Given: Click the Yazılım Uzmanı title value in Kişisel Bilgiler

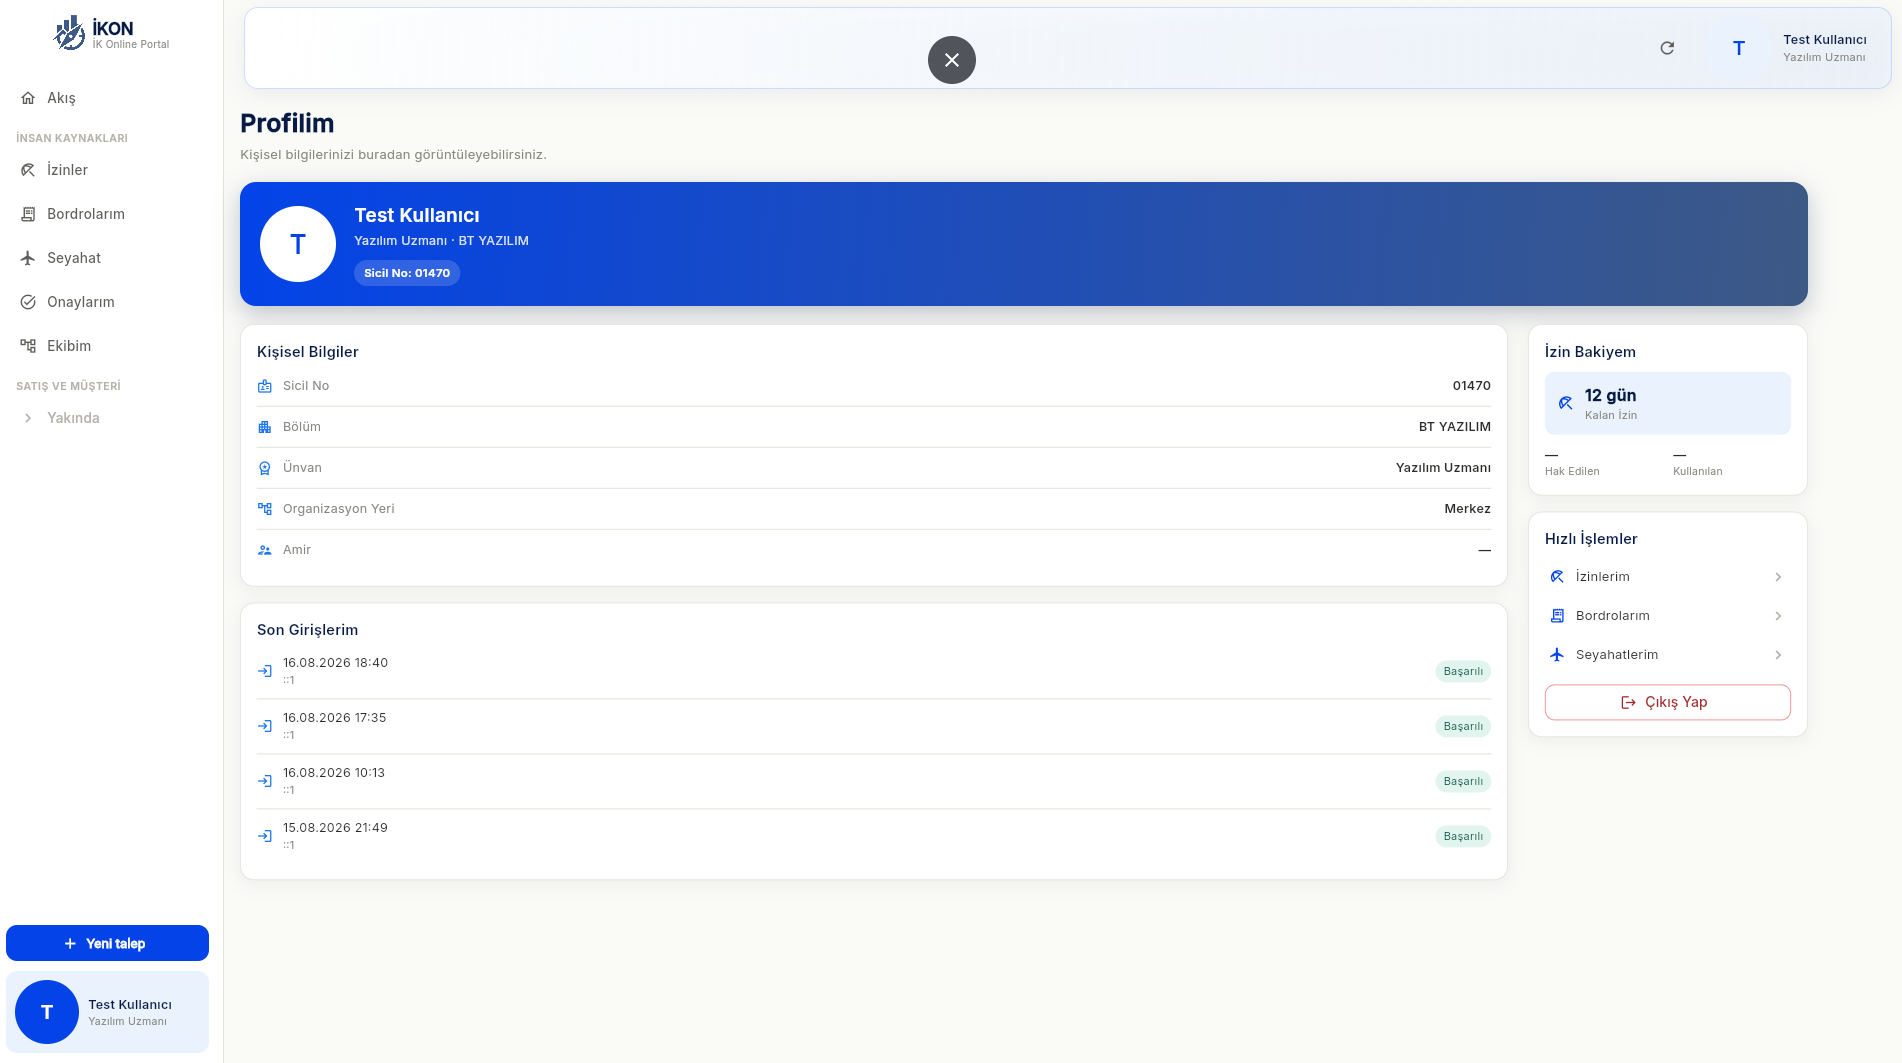Looking at the screenshot, I should 1443,468.
